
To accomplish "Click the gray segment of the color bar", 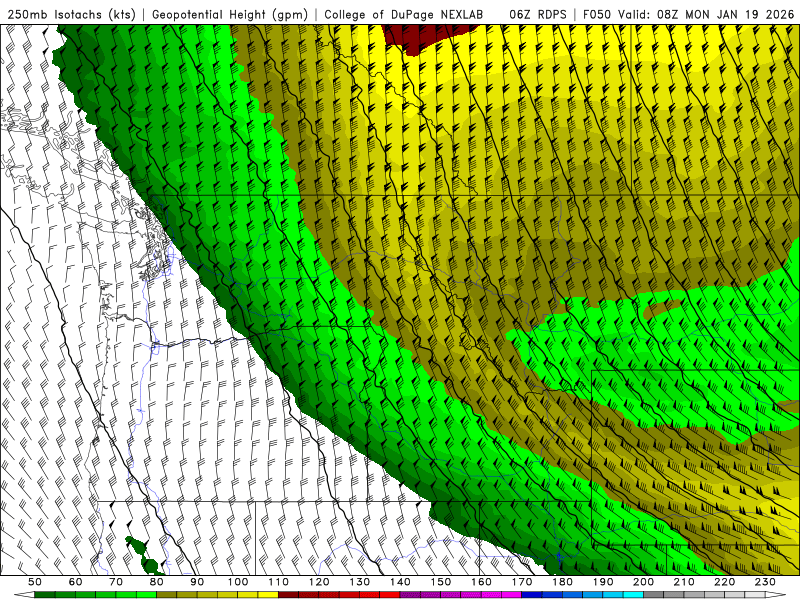I will point(704,595).
